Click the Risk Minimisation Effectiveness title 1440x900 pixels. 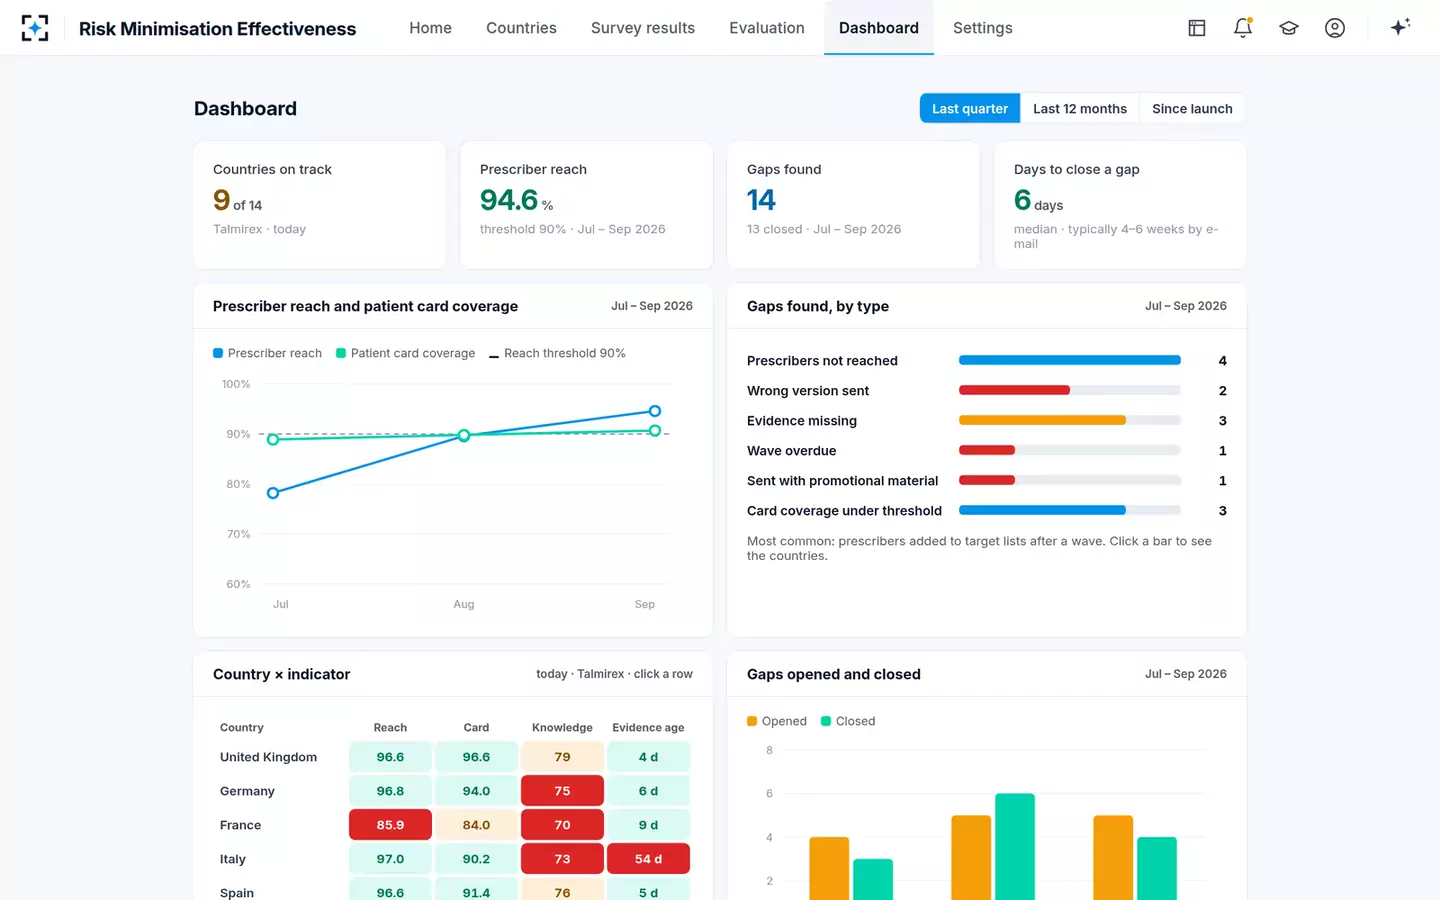tap(217, 29)
